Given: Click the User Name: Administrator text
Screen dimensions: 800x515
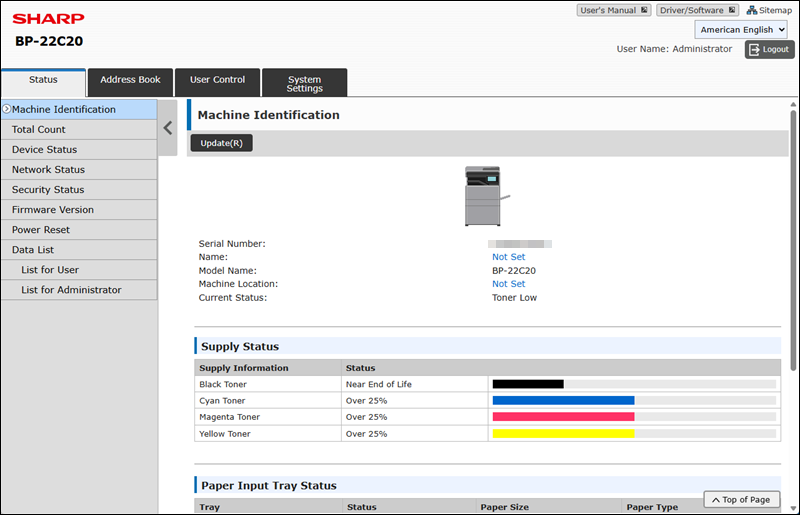Looking at the screenshot, I should click(x=674, y=49).
